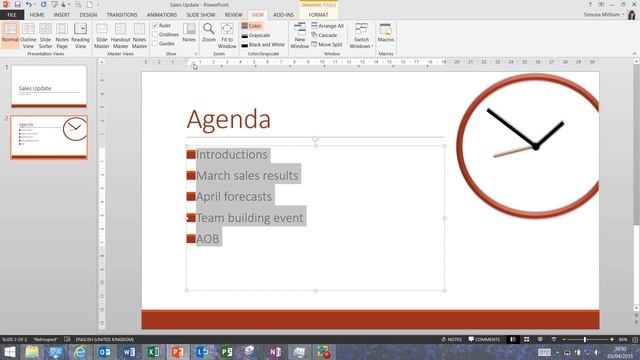Switch to the INSERT tab

tap(62, 15)
